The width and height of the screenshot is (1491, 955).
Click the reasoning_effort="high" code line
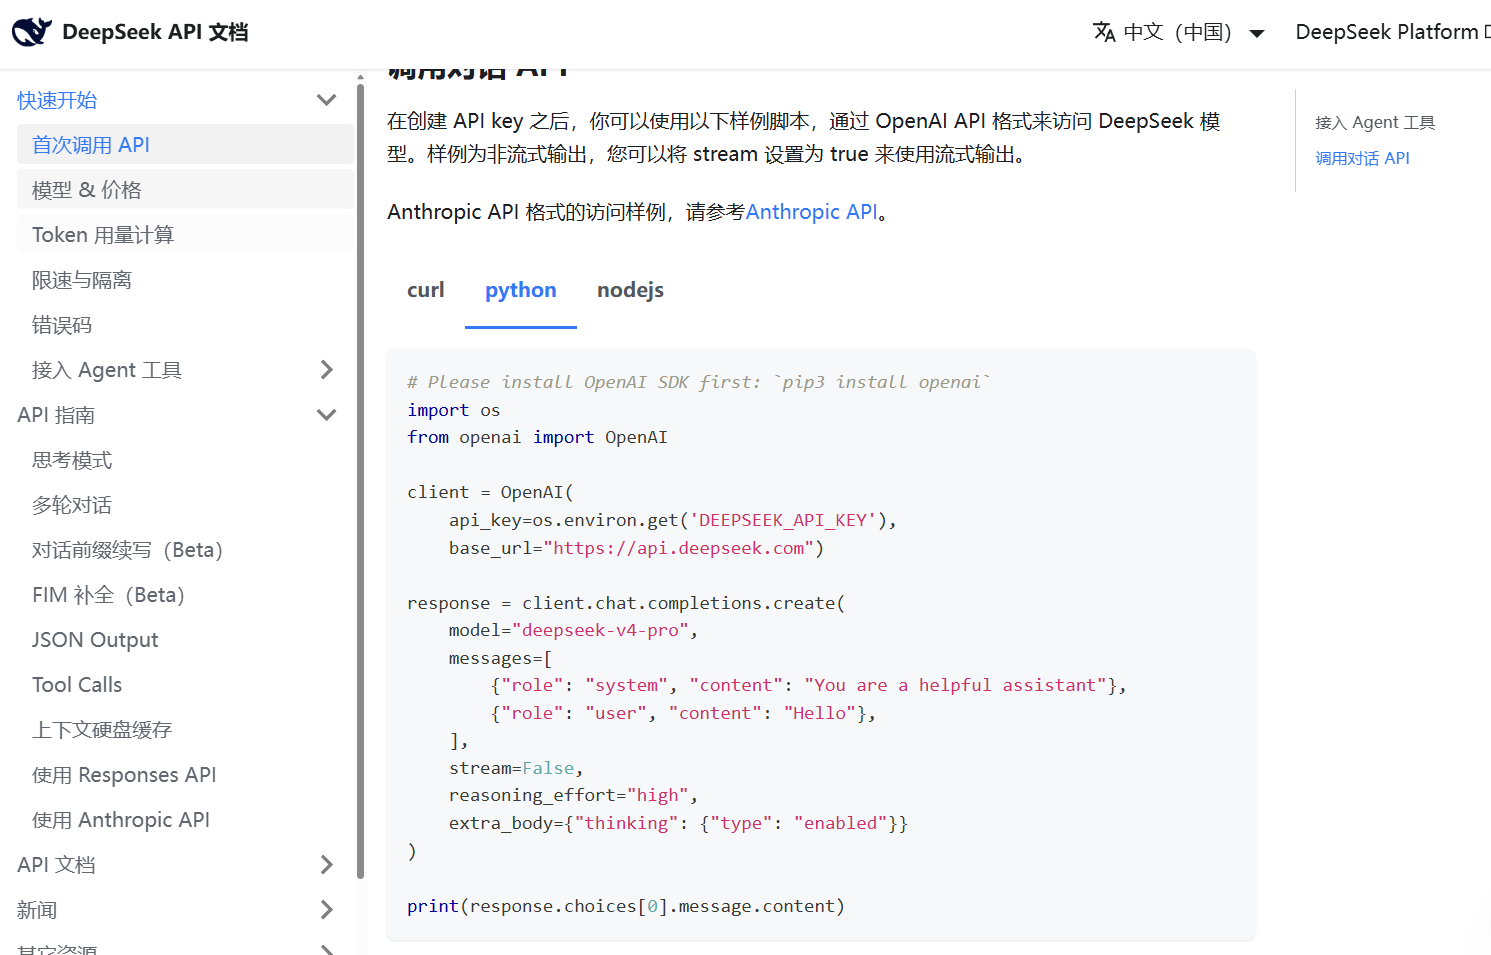tap(573, 795)
